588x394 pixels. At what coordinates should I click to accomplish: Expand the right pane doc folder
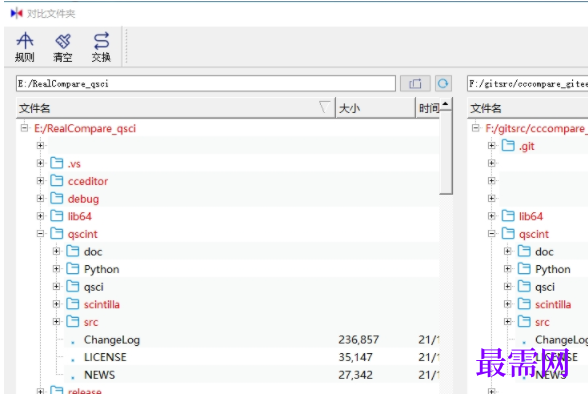tap(508, 251)
